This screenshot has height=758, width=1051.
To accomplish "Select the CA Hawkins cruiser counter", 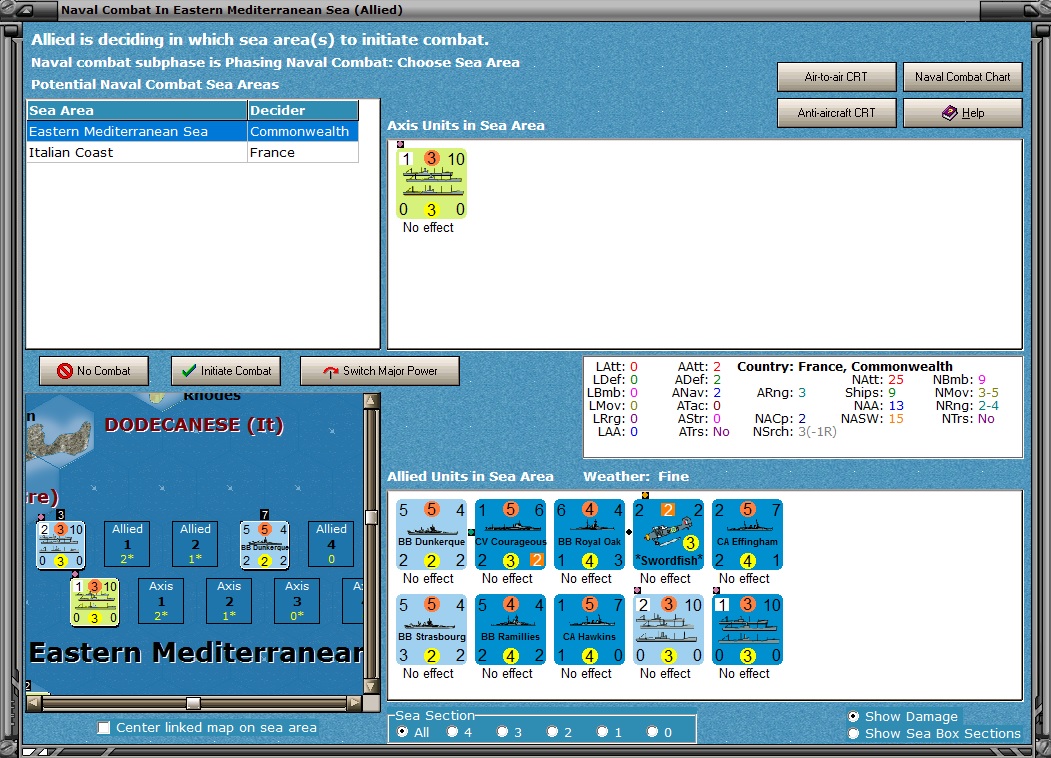I will [589, 629].
